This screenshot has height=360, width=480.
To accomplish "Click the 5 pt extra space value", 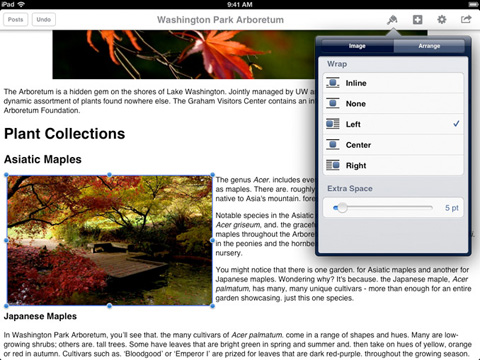I will pyautogui.click(x=452, y=208).
